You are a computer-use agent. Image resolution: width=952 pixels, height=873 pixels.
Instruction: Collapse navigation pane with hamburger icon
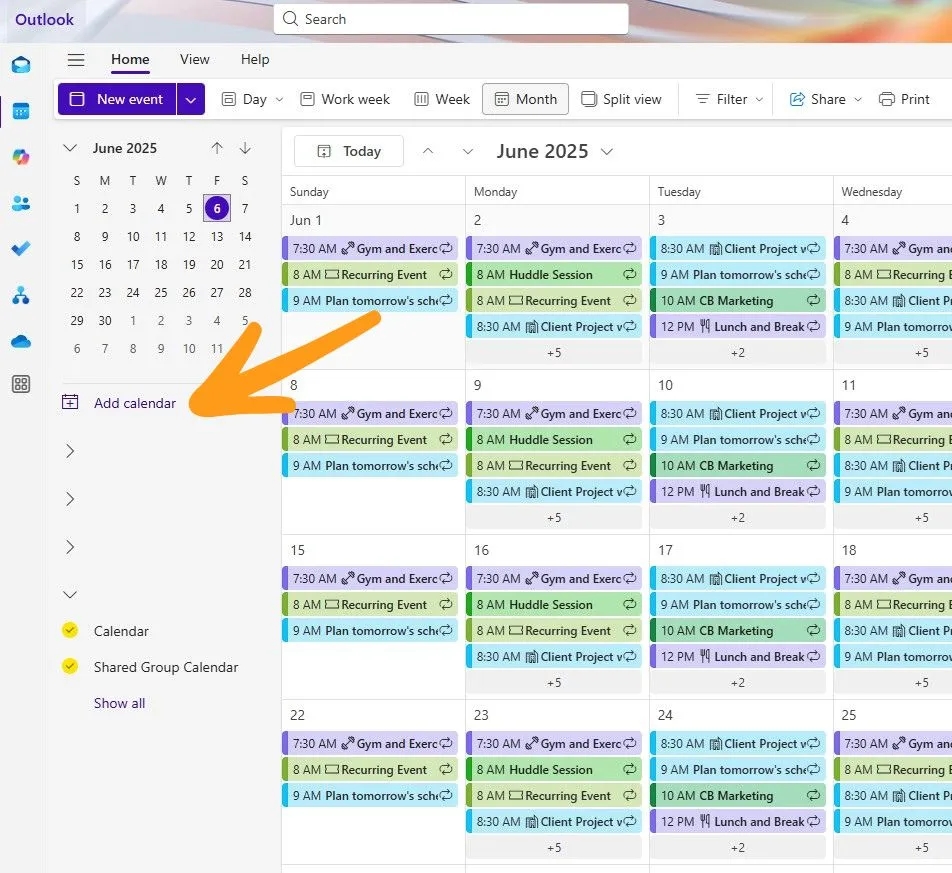coord(76,60)
